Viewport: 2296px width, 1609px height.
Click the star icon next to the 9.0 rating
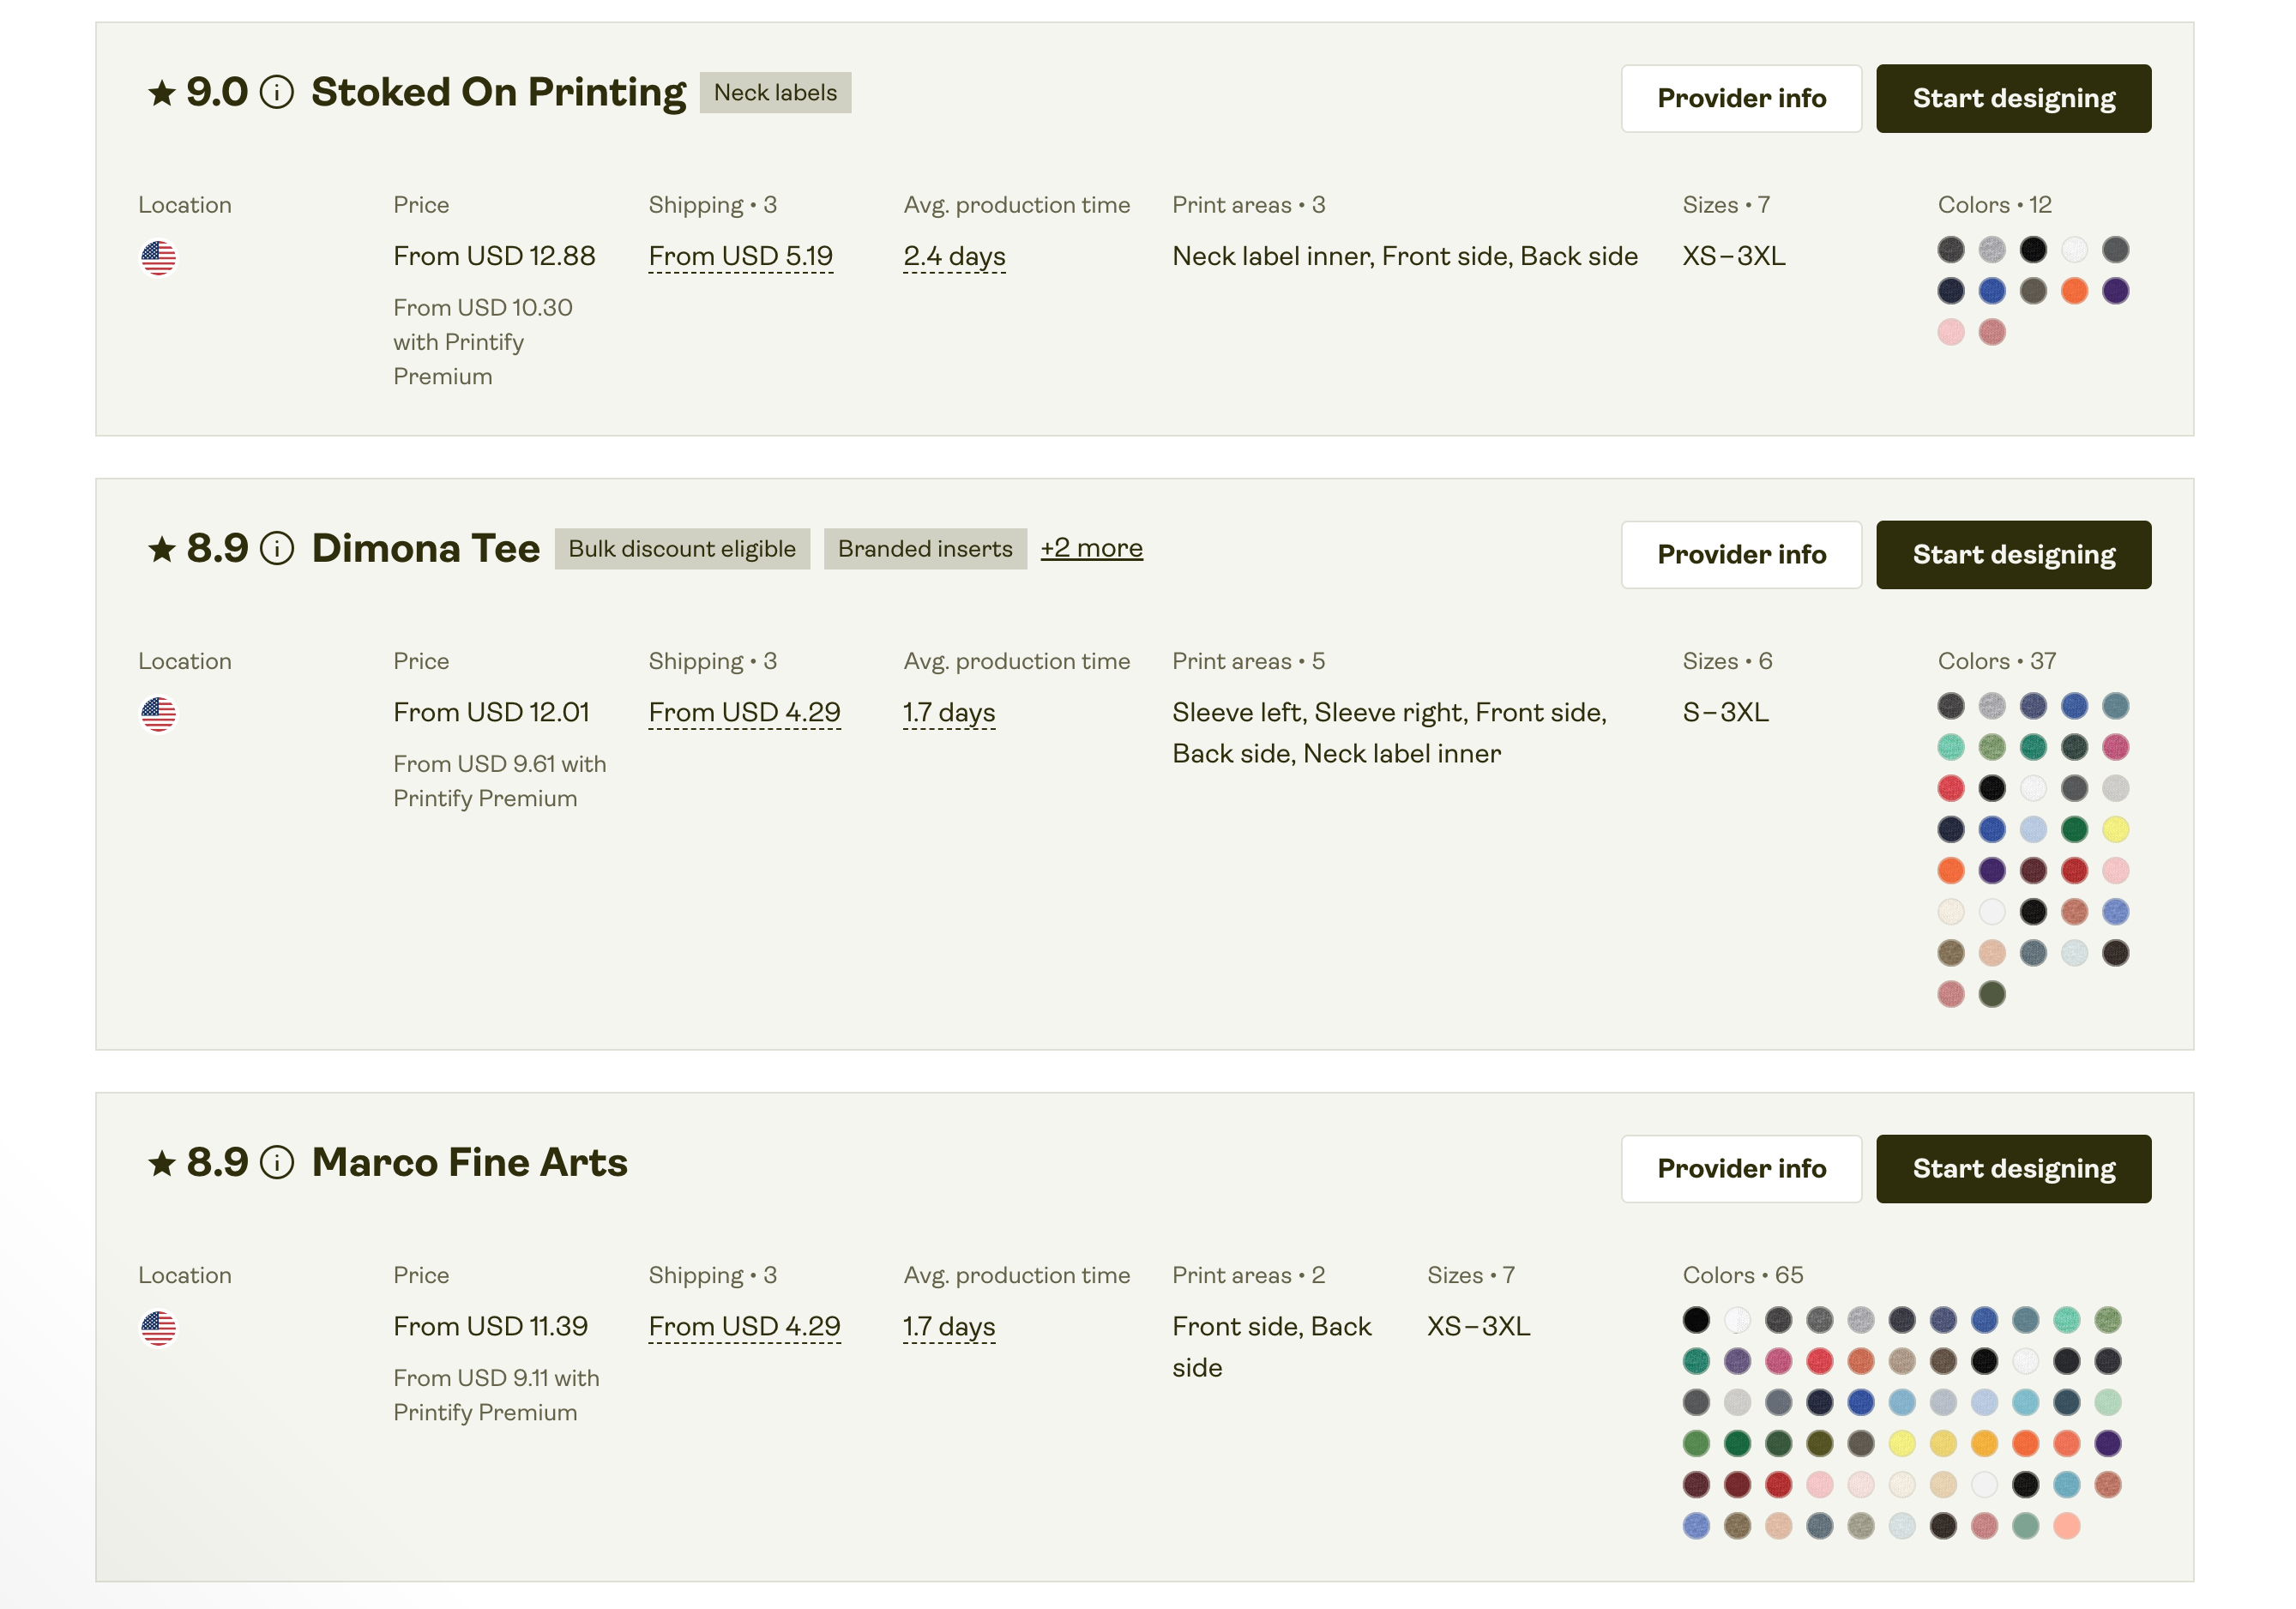tap(161, 93)
